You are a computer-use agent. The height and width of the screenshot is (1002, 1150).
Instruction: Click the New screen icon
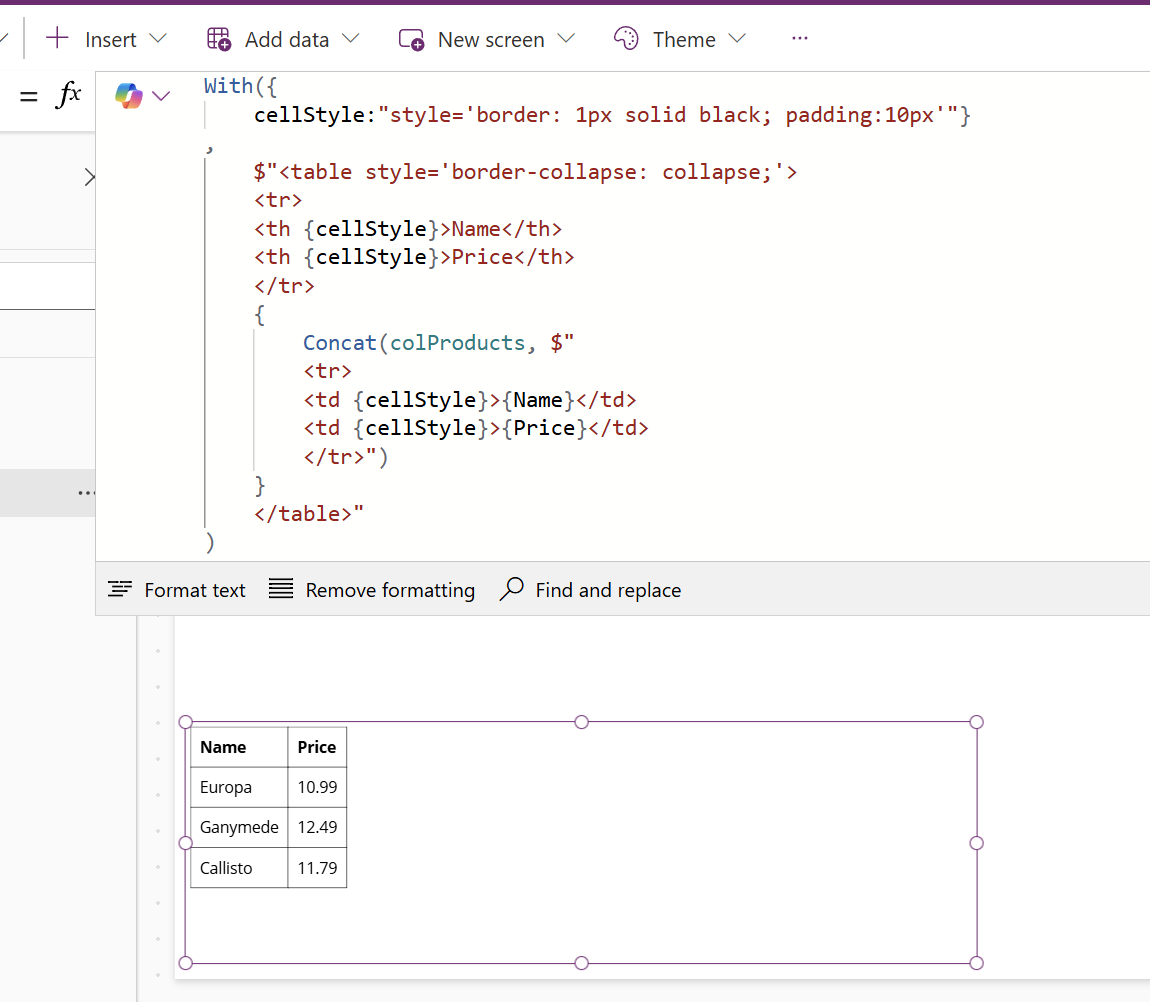(x=411, y=39)
